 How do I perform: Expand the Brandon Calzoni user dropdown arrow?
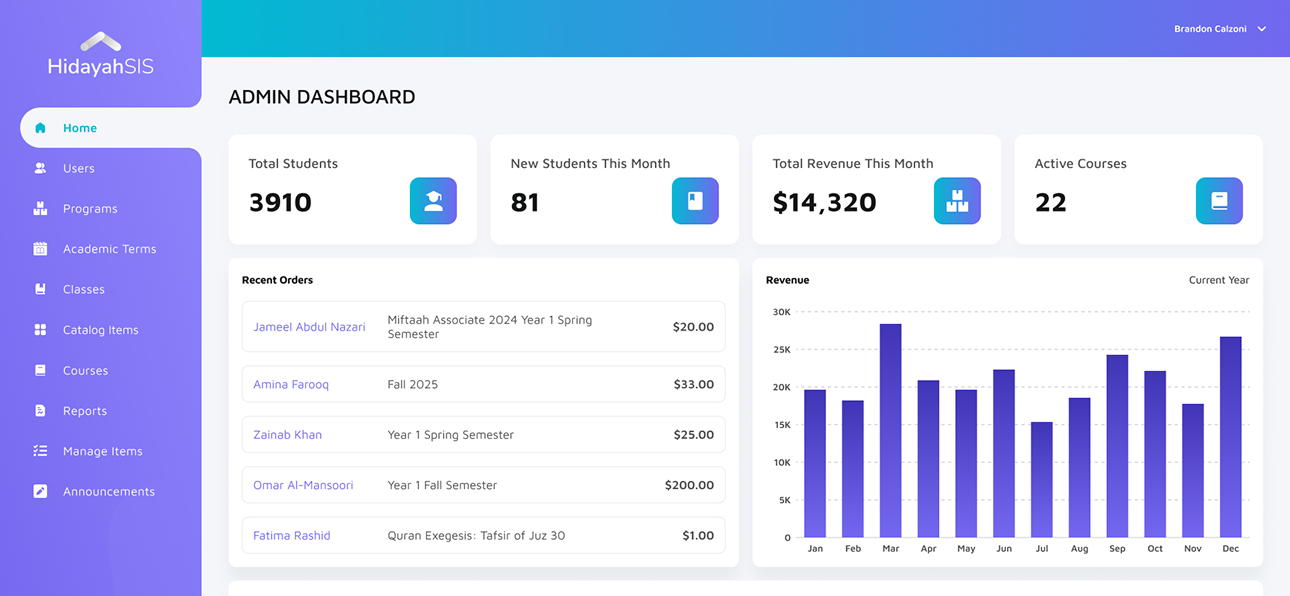1262,29
